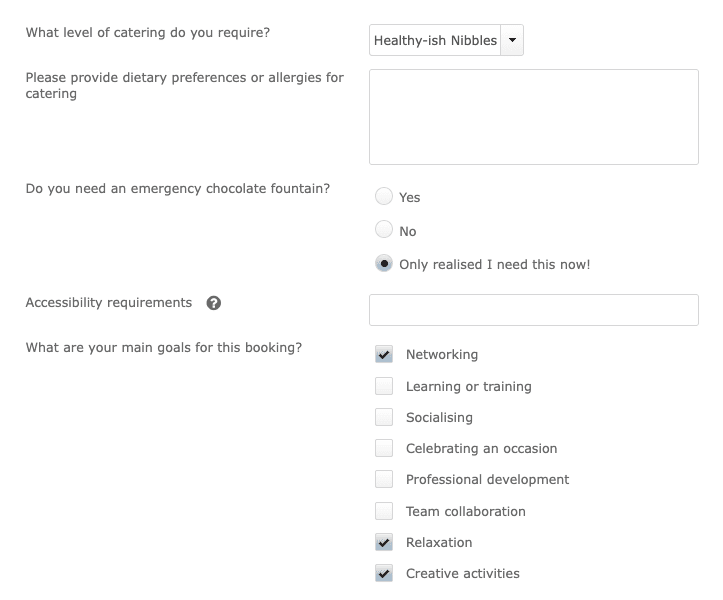Uncheck the Networking checkbox
Viewport: 723px width, 600px height.
(384, 354)
